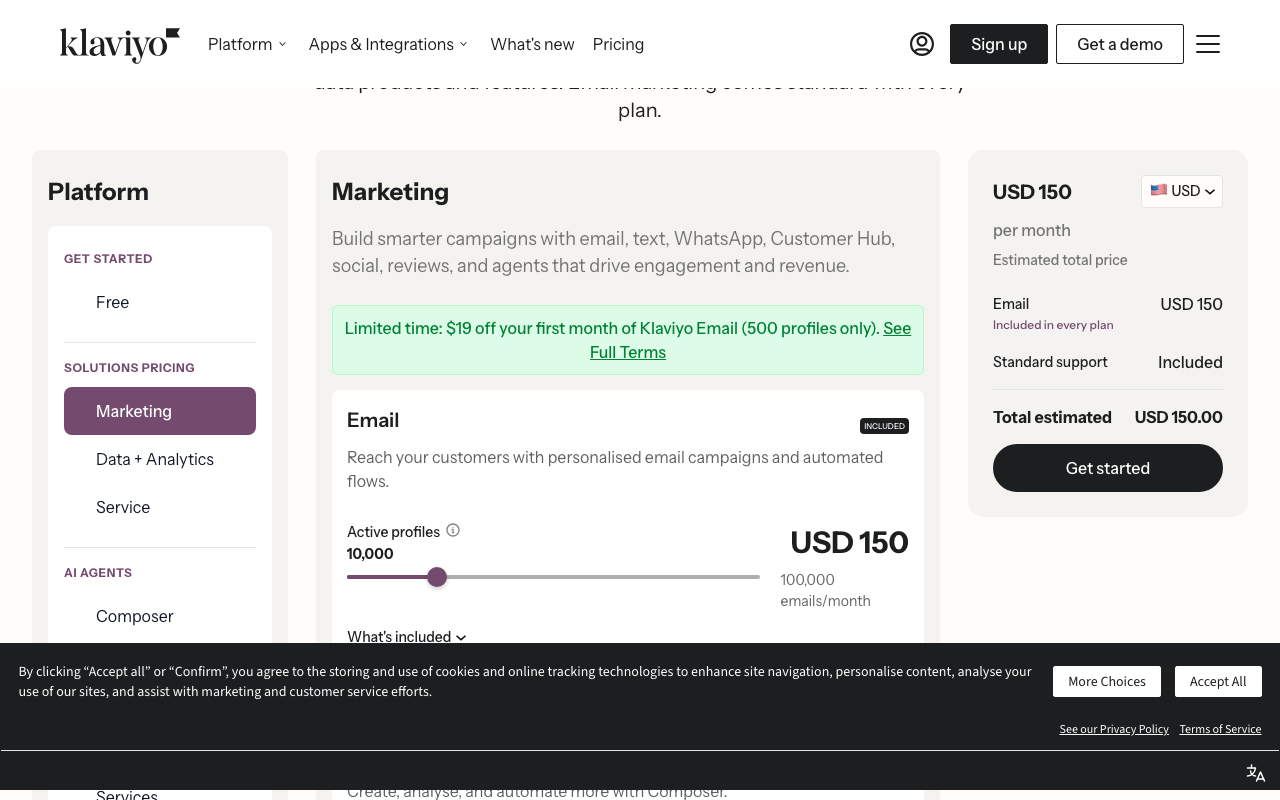Open What's new page

(532, 44)
